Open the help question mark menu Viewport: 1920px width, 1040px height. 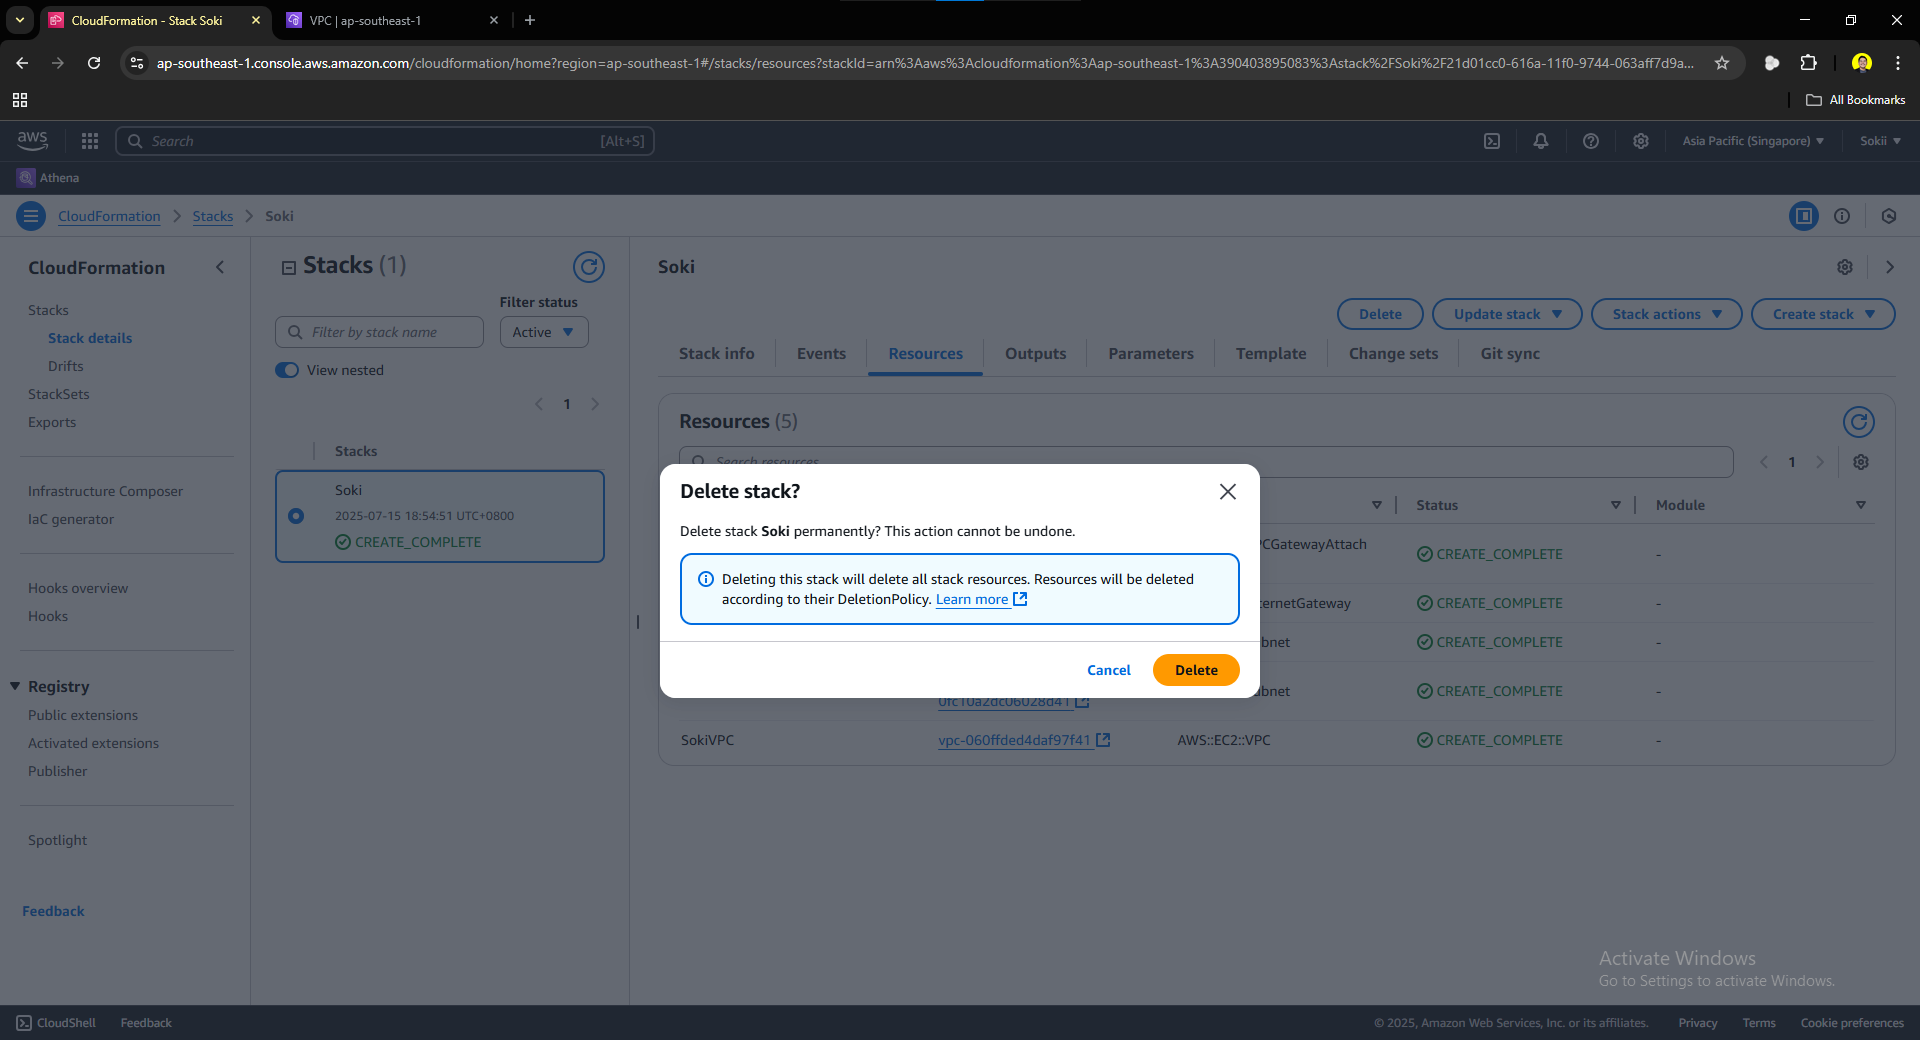(1590, 141)
